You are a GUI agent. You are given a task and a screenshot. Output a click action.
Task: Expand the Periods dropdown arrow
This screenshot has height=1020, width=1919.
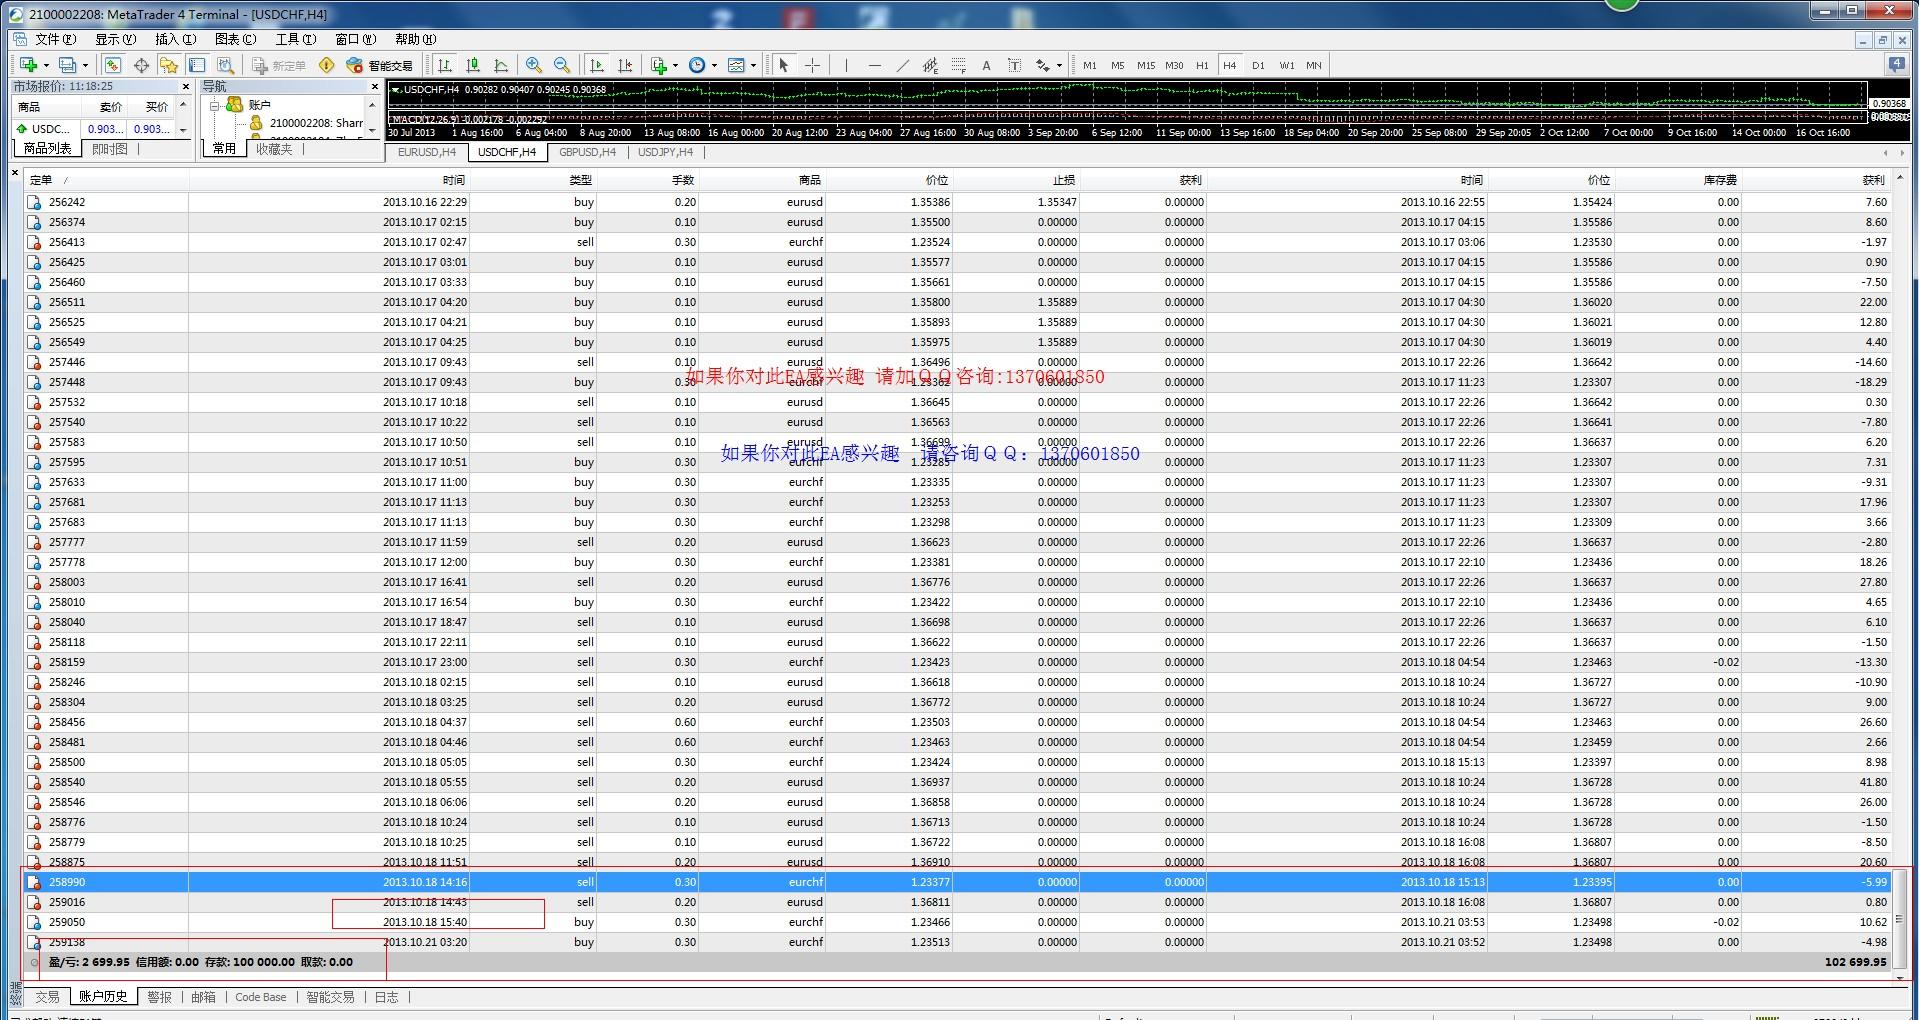714,66
